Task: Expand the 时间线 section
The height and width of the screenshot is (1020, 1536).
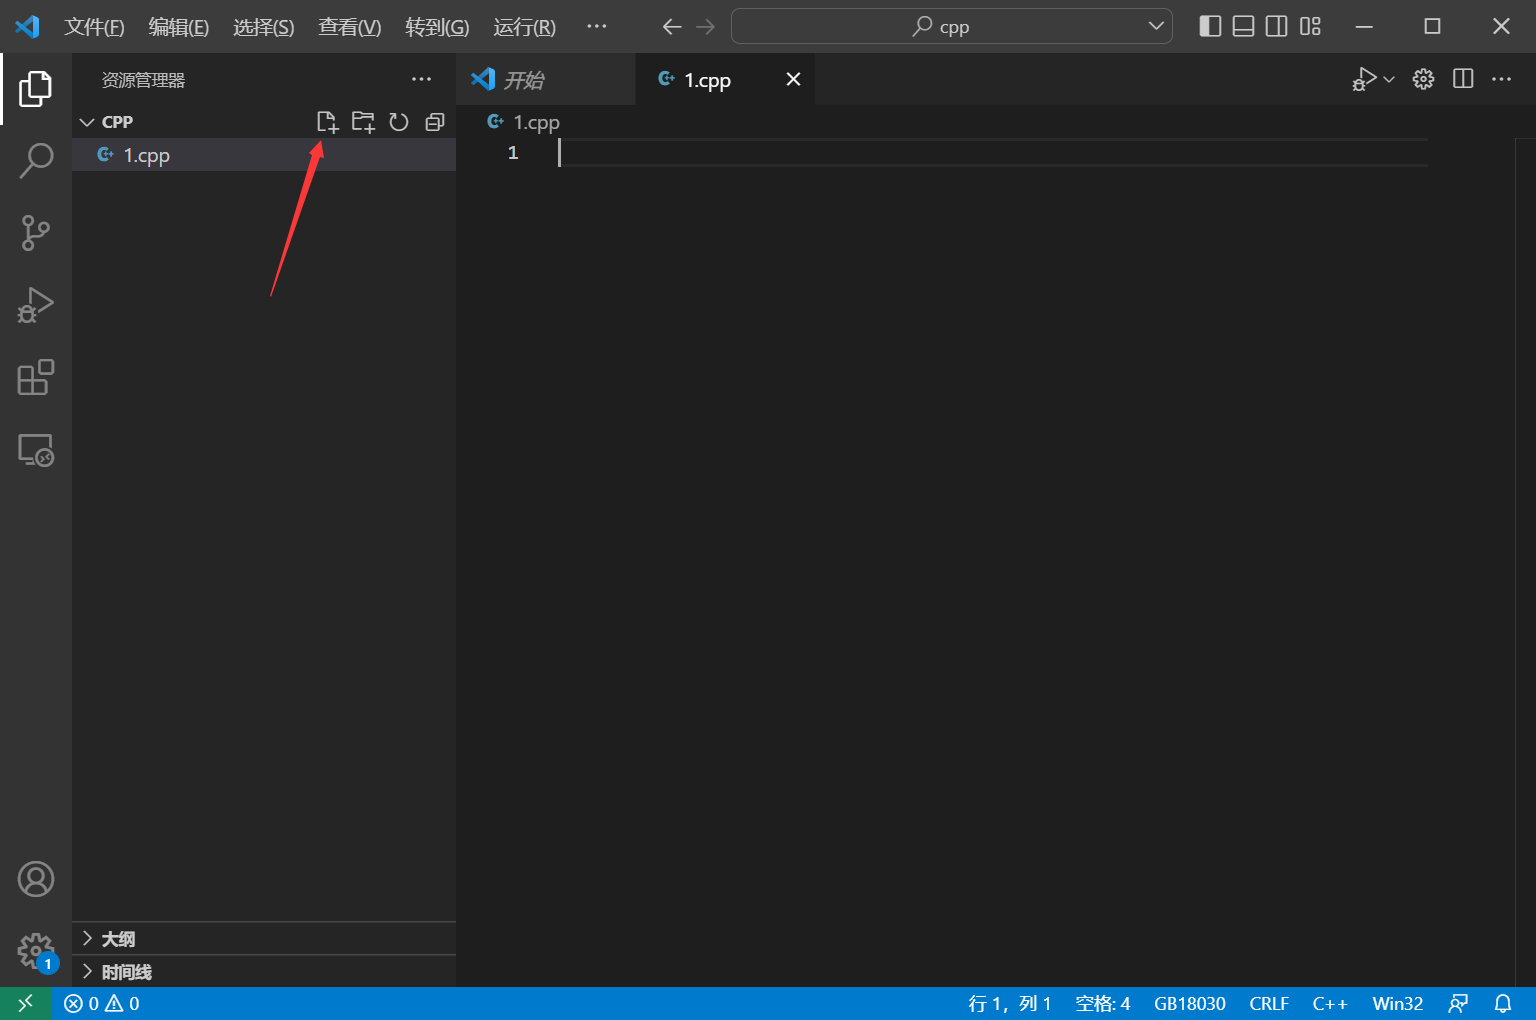Action: pyautogui.click(x=264, y=971)
